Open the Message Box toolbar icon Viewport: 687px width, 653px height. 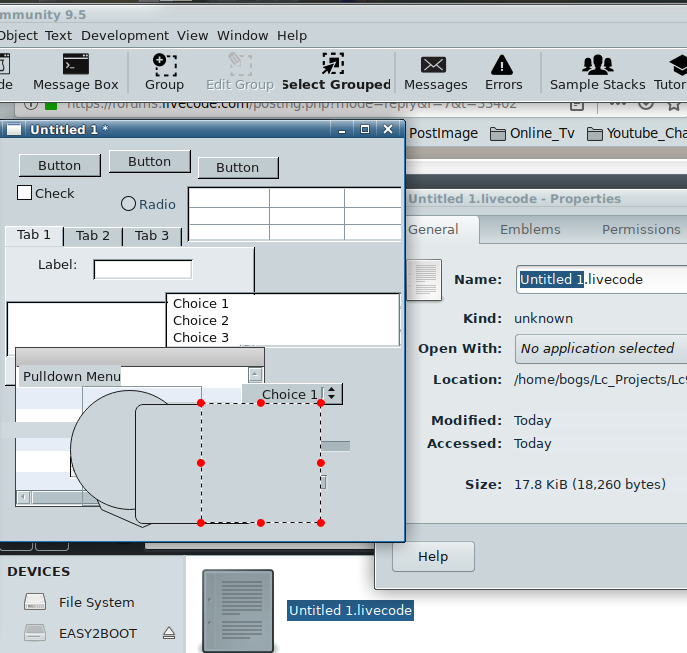(x=75, y=65)
